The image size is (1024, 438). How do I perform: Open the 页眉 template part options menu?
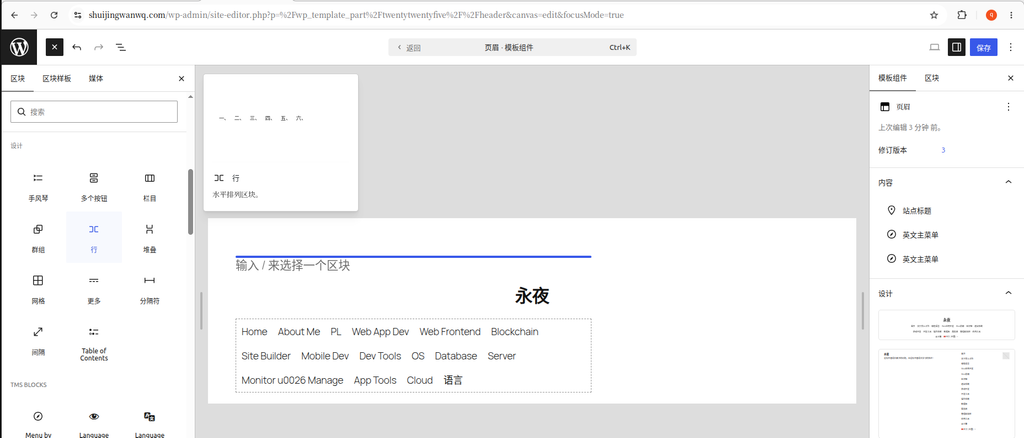pyautogui.click(x=1008, y=106)
